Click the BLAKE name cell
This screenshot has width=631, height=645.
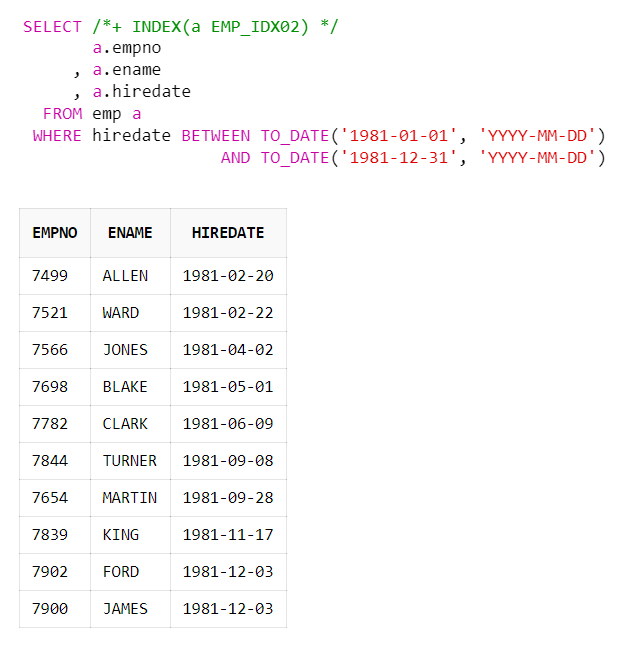click(x=130, y=387)
